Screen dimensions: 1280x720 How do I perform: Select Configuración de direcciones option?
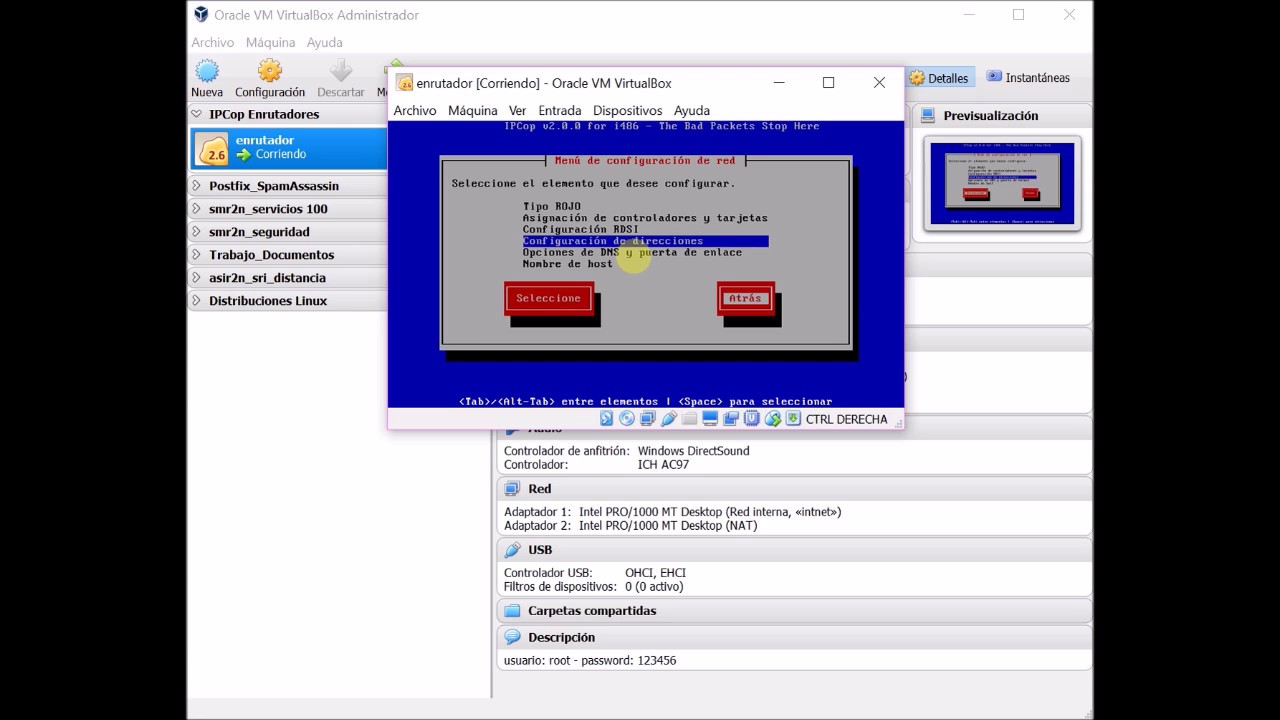point(645,241)
